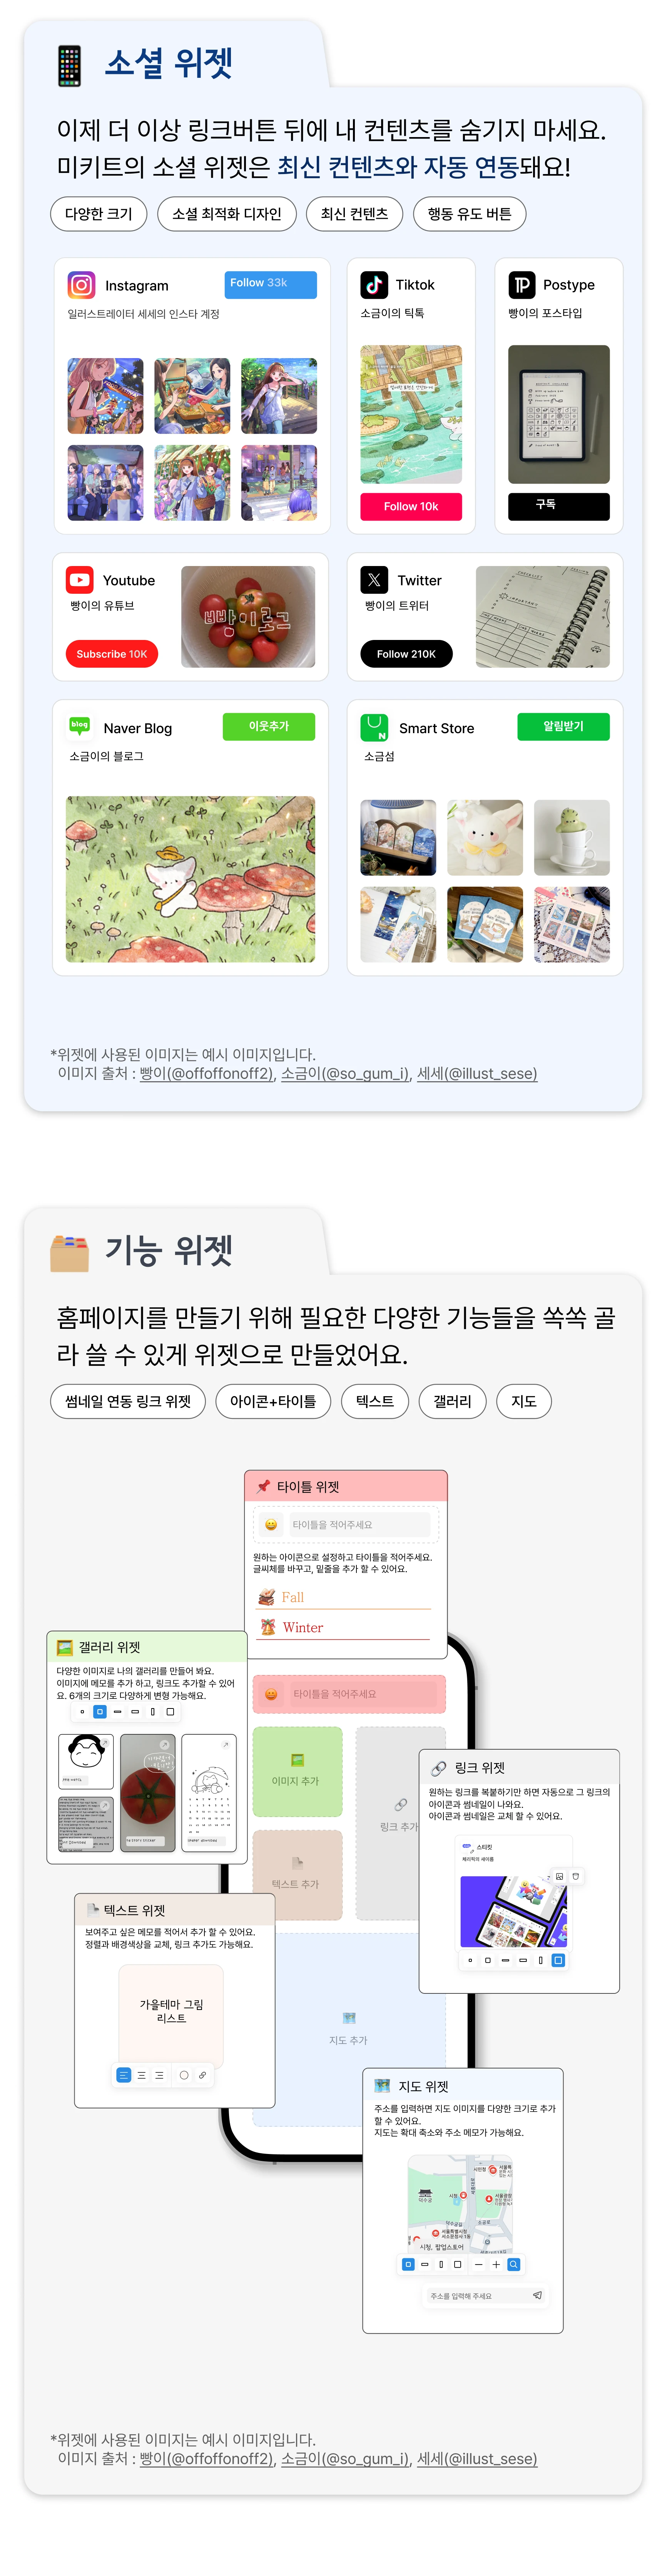Click Instagram Follow 33k button
Image resolution: width=662 pixels, height=2576 pixels.
pyautogui.click(x=270, y=284)
